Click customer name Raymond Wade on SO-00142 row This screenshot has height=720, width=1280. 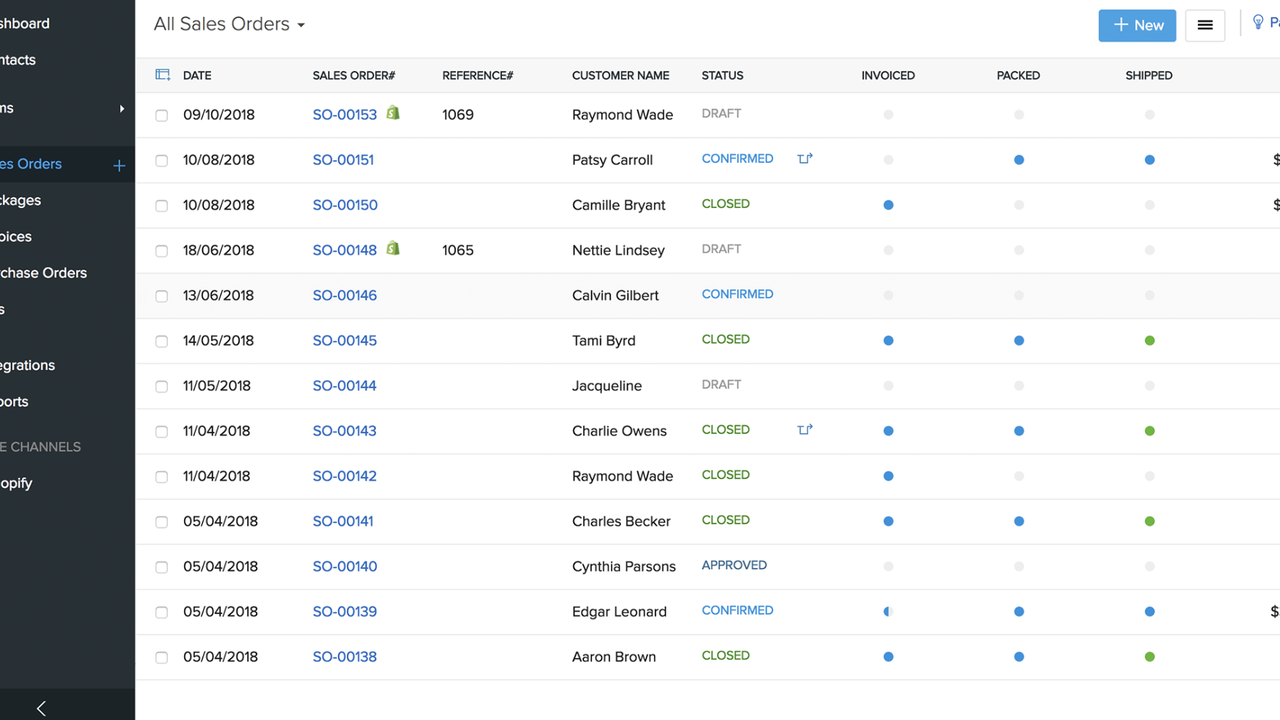tap(622, 476)
